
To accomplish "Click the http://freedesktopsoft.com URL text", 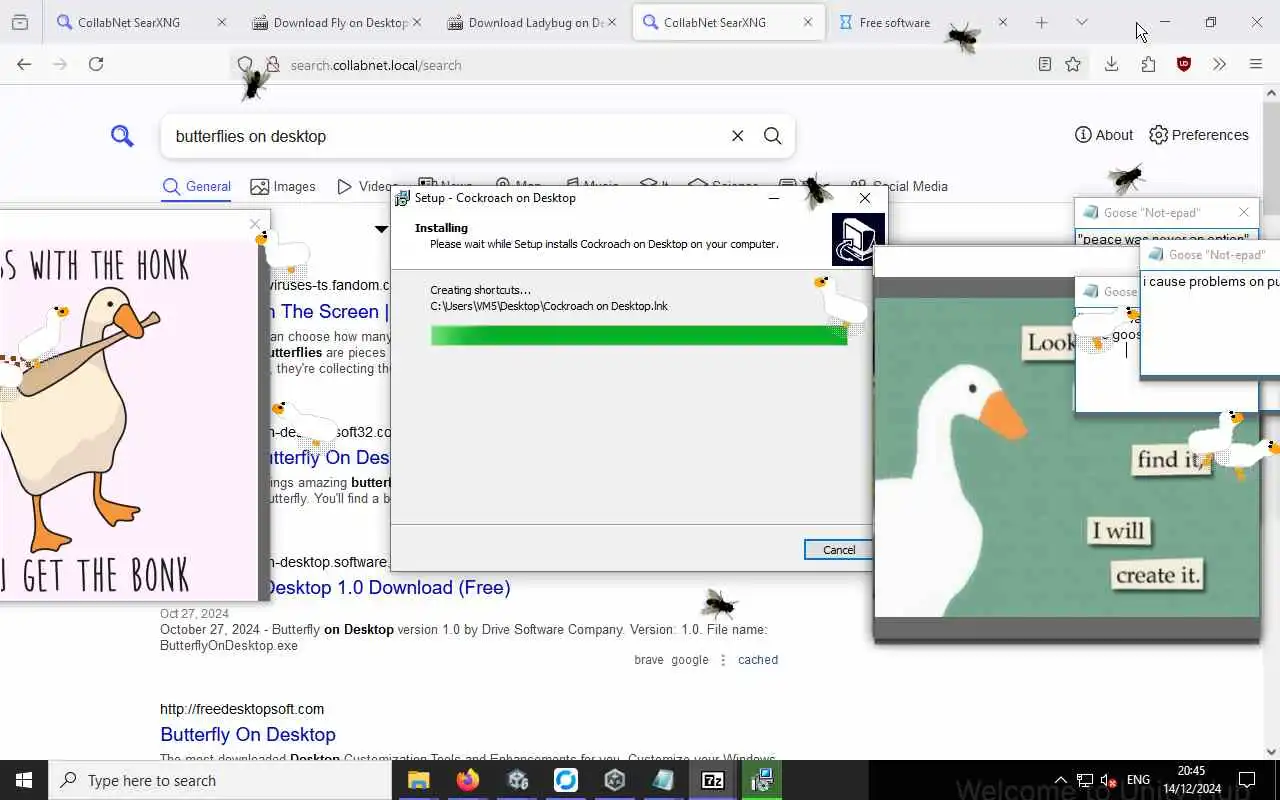I will tap(242, 709).
